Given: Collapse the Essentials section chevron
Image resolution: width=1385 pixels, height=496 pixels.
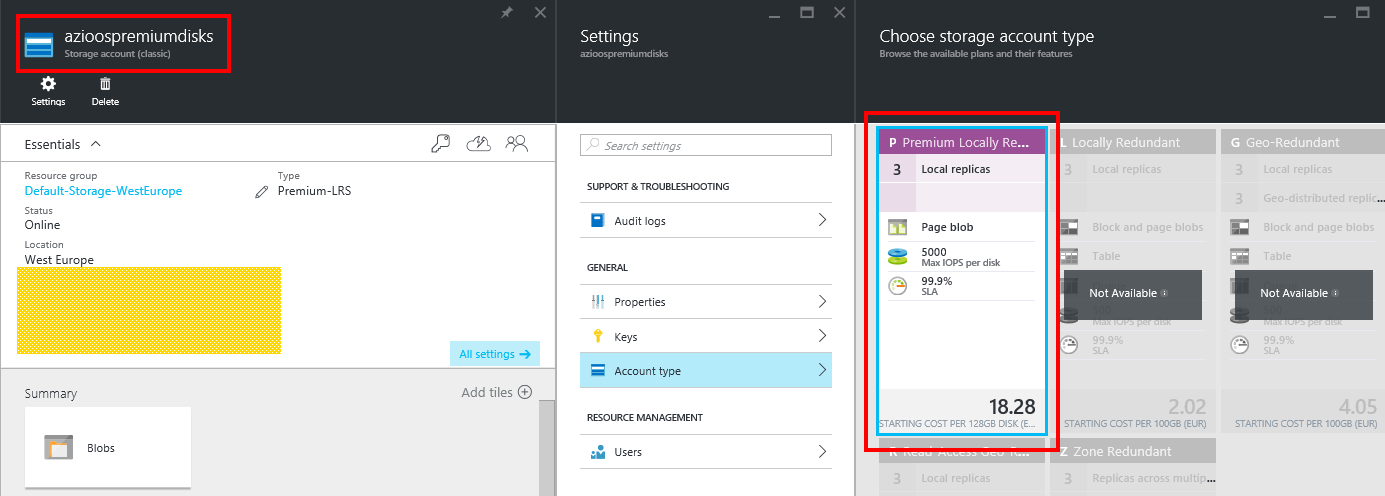Looking at the screenshot, I should click(96, 144).
